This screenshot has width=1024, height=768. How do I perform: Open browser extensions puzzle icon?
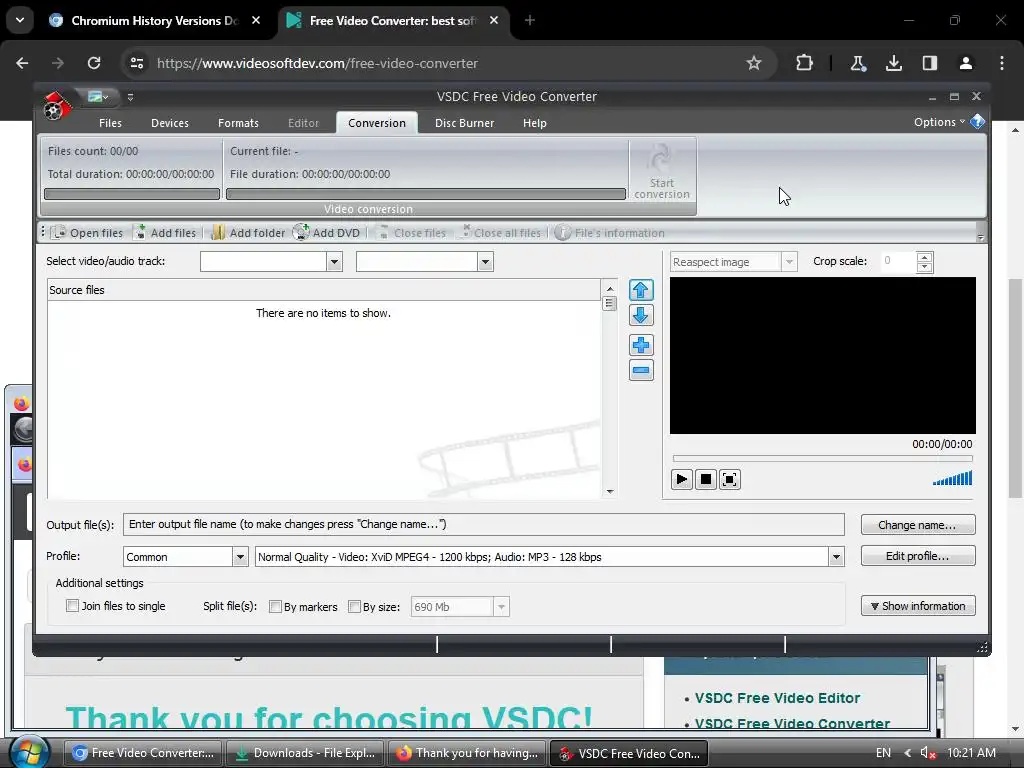tap(805, 63)
